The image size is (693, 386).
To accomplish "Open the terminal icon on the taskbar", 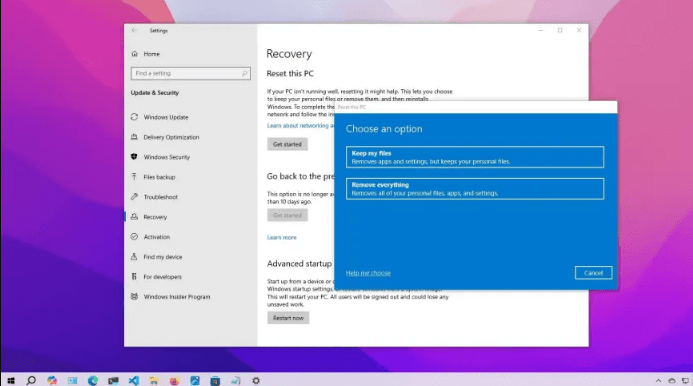I will click(x=113, y=380).
